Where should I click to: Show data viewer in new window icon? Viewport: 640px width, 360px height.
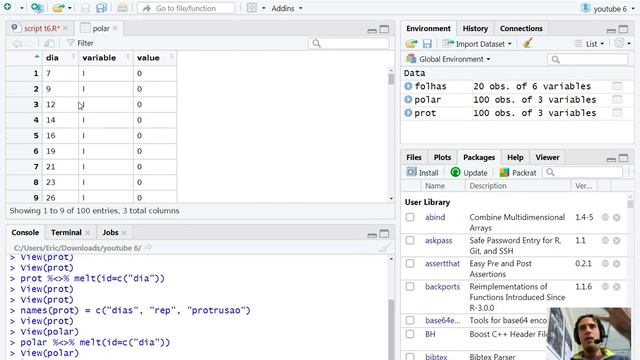tap(49, 43)
